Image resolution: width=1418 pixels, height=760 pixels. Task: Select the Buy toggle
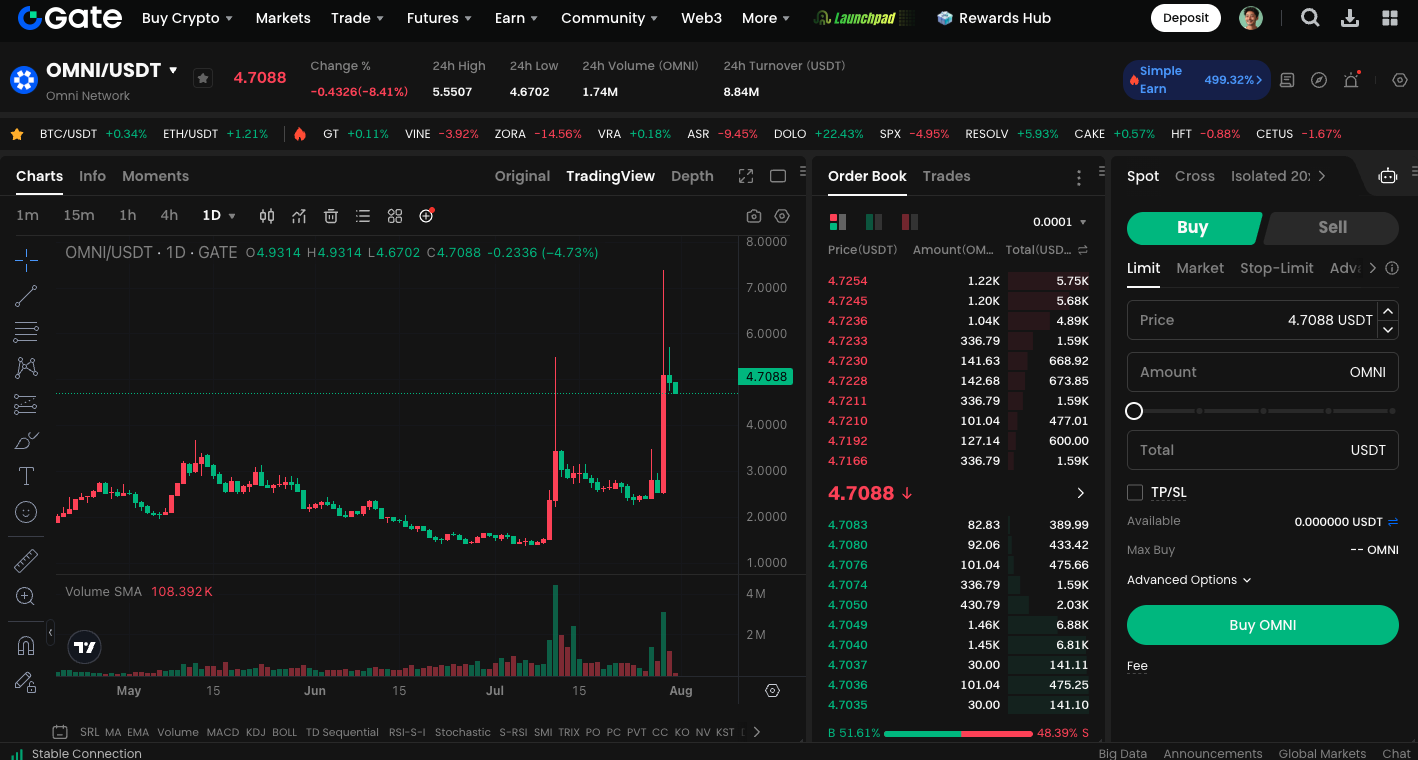[1192, 228]
